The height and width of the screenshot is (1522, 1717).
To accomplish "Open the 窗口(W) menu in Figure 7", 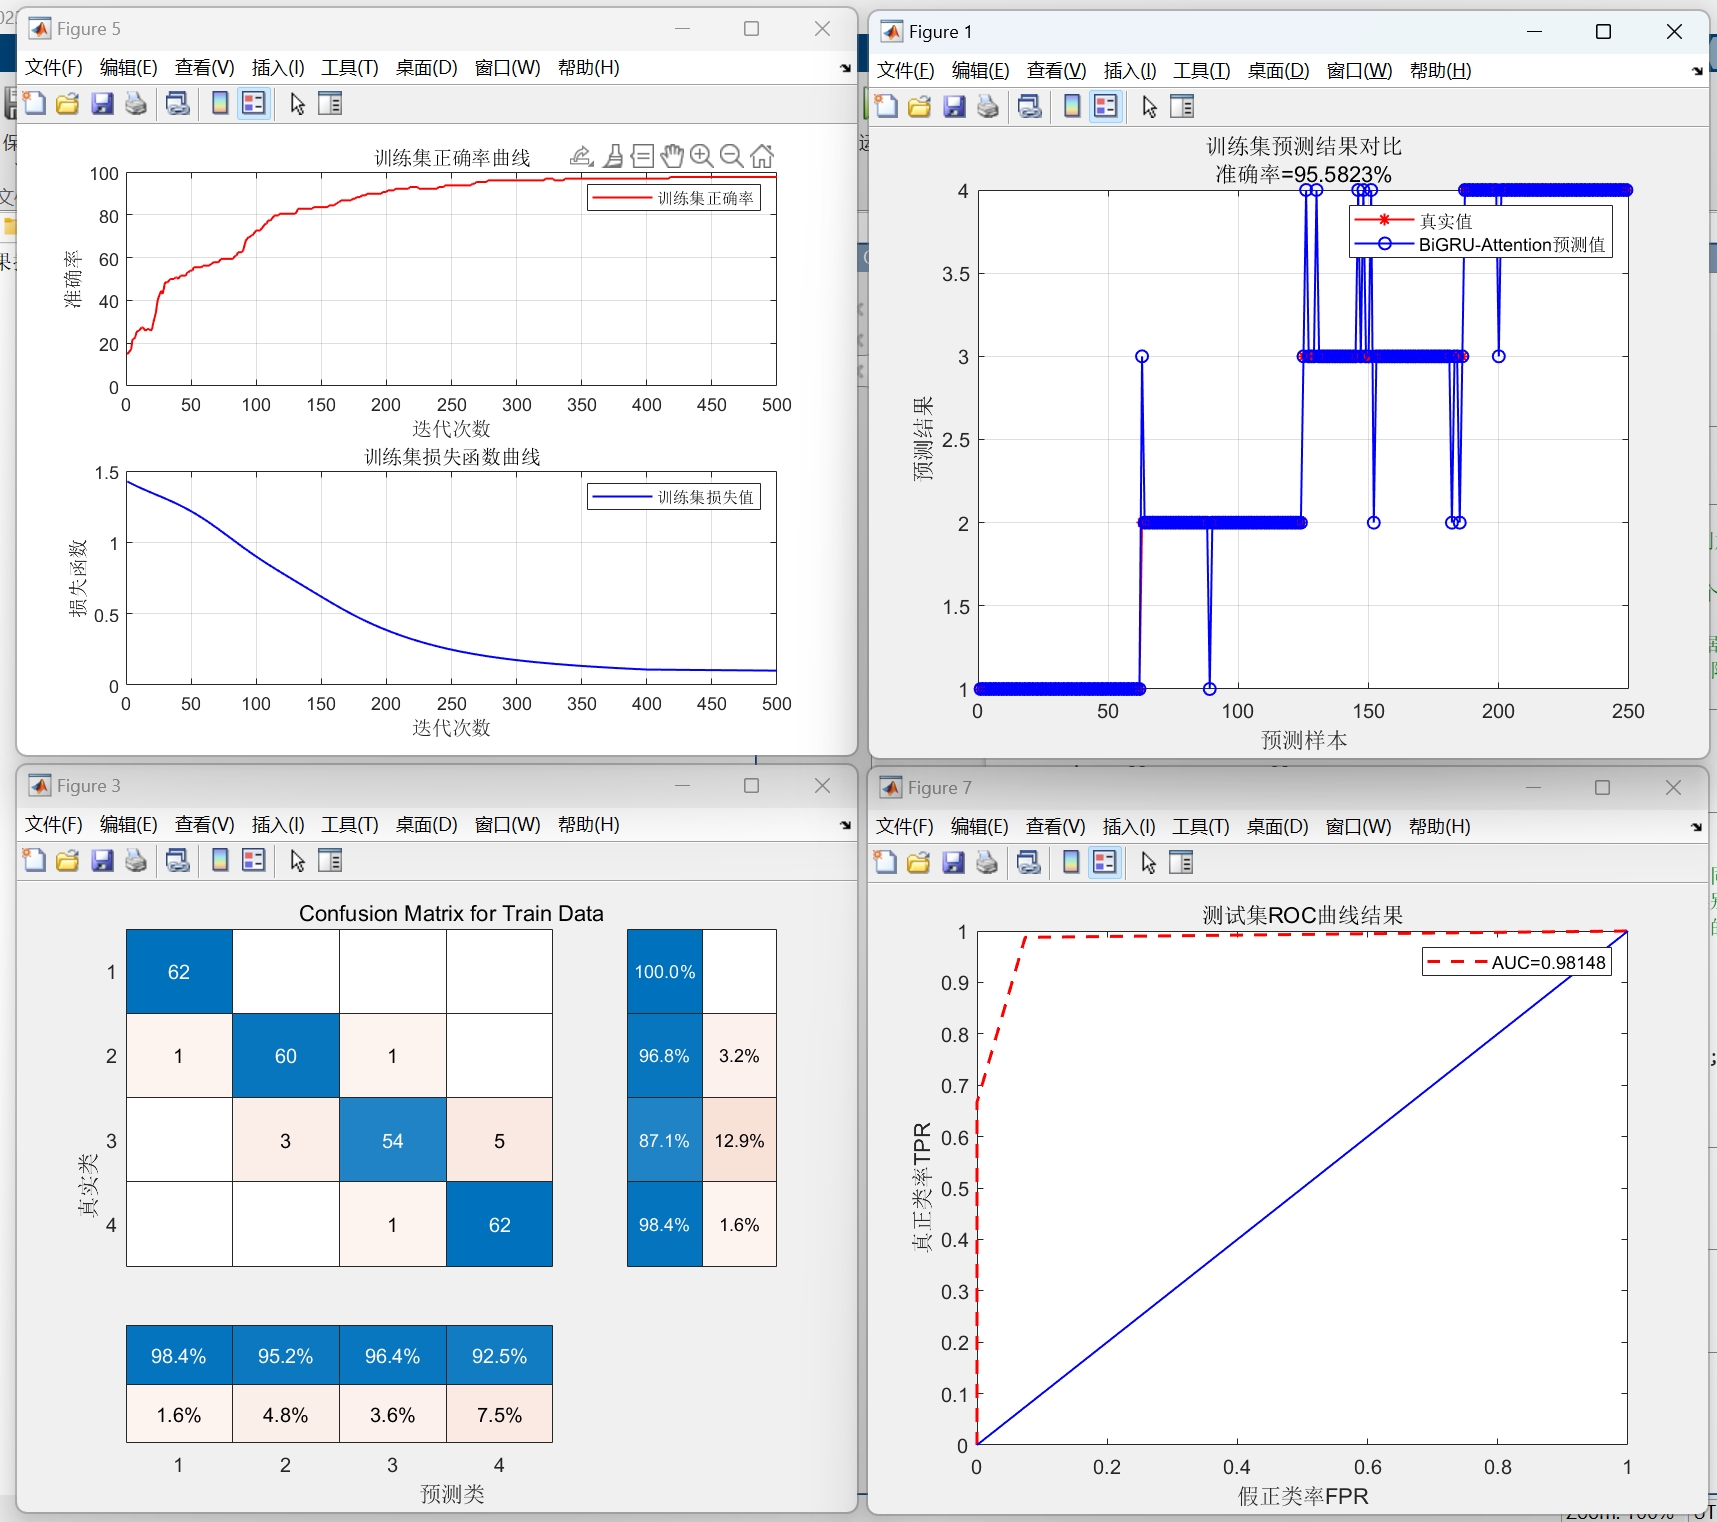I will pyautogui.click(x=1358, y=827).
